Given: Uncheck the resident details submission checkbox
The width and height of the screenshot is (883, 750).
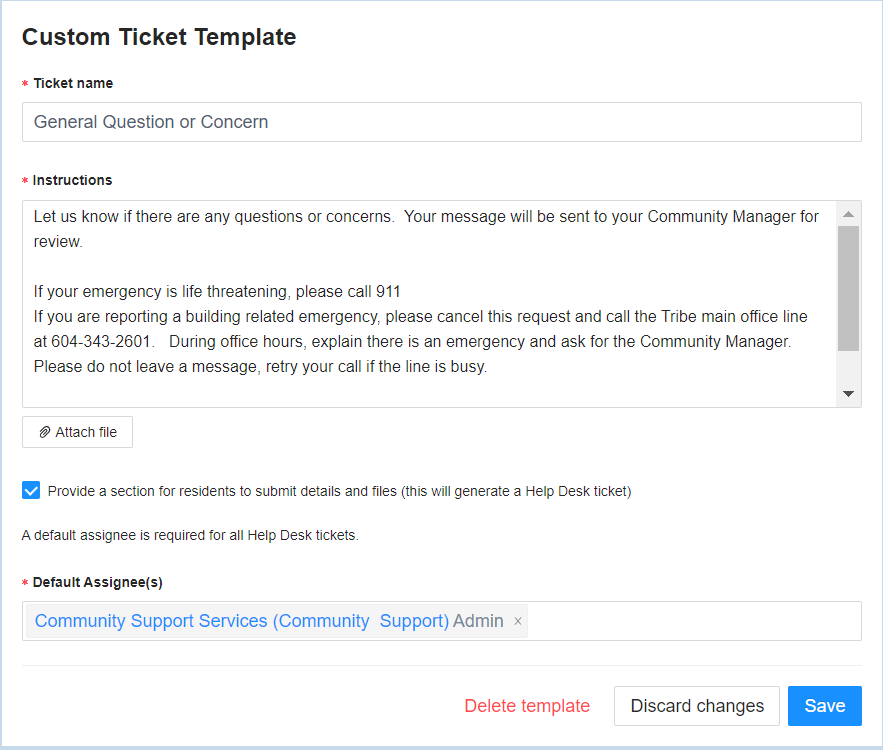Looking at the screenshot, I should (x=31, y=490).
